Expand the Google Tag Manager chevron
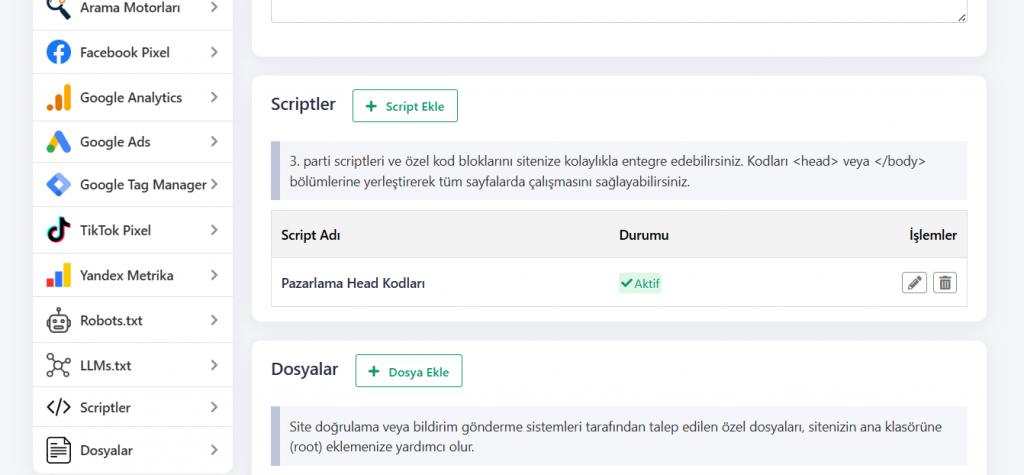 pos(214,185)
